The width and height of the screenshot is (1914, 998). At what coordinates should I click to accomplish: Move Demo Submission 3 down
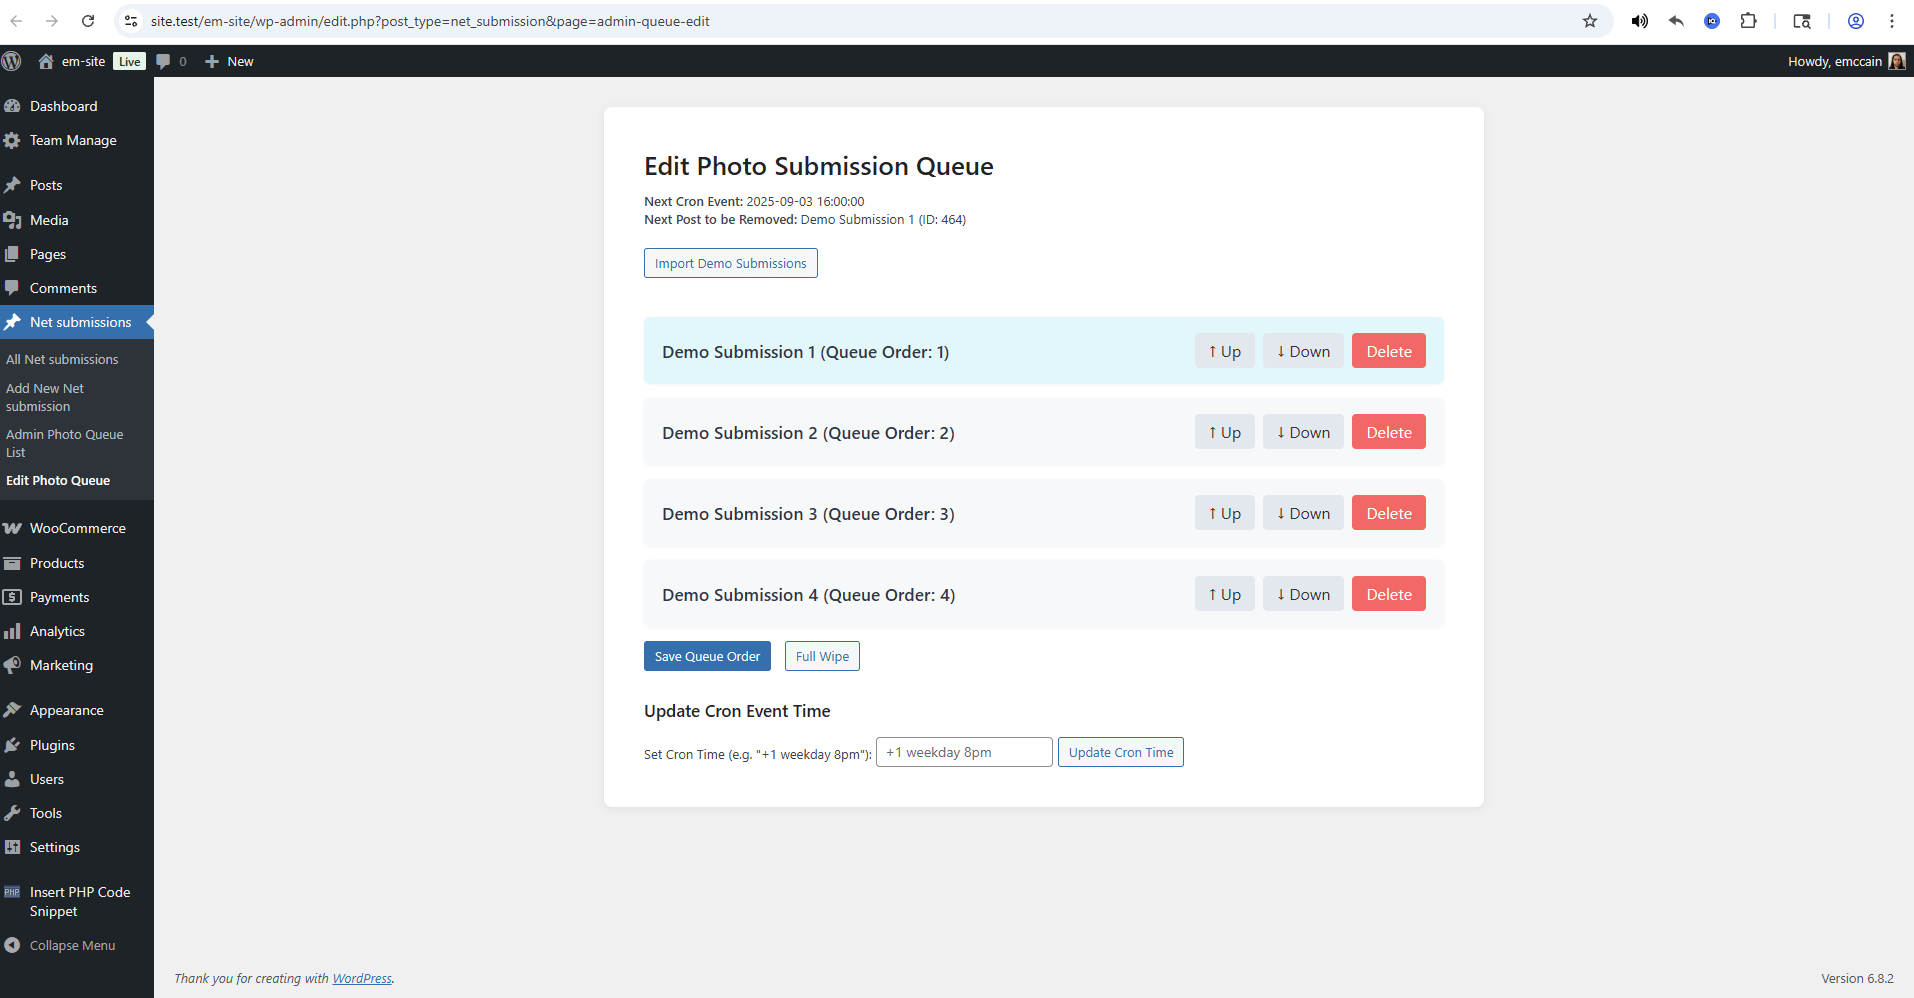click(x=1303, y=513)
